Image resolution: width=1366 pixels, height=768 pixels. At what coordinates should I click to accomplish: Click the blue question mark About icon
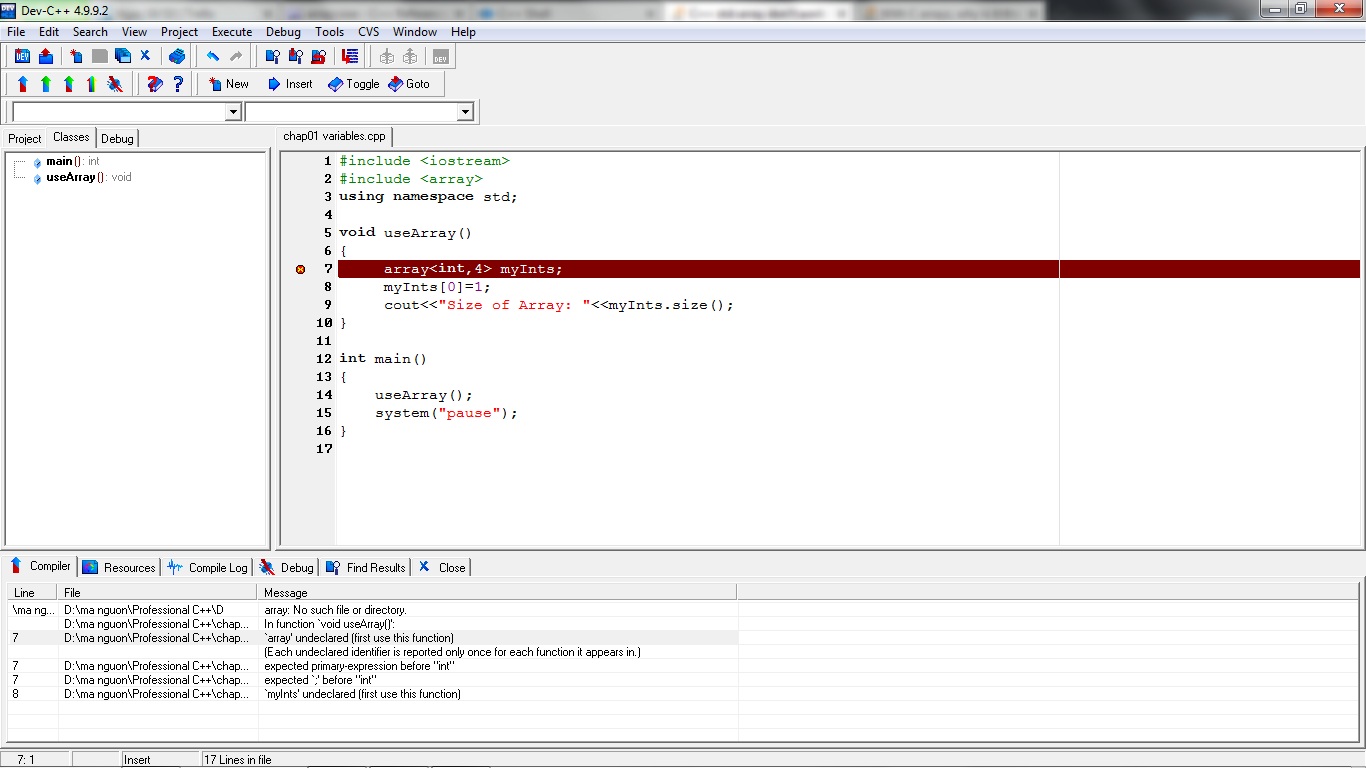[x=178, y=84]
